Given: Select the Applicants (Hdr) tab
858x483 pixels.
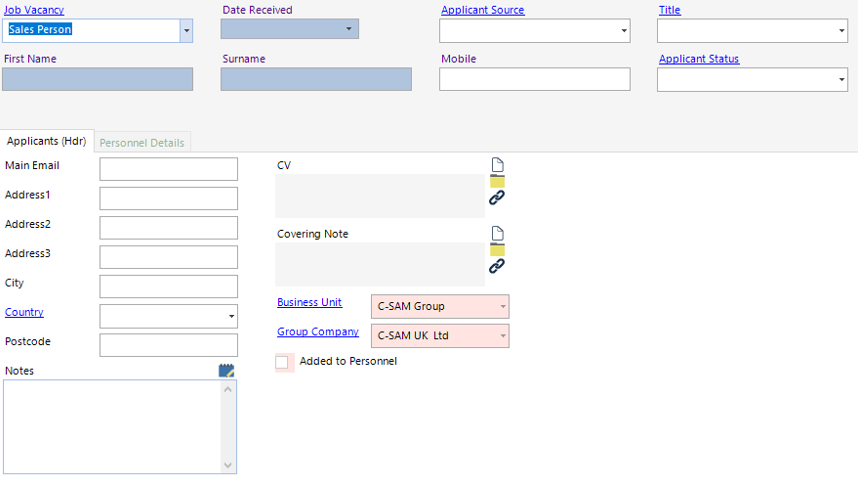Looking at the screenshot, I should 47,142.
